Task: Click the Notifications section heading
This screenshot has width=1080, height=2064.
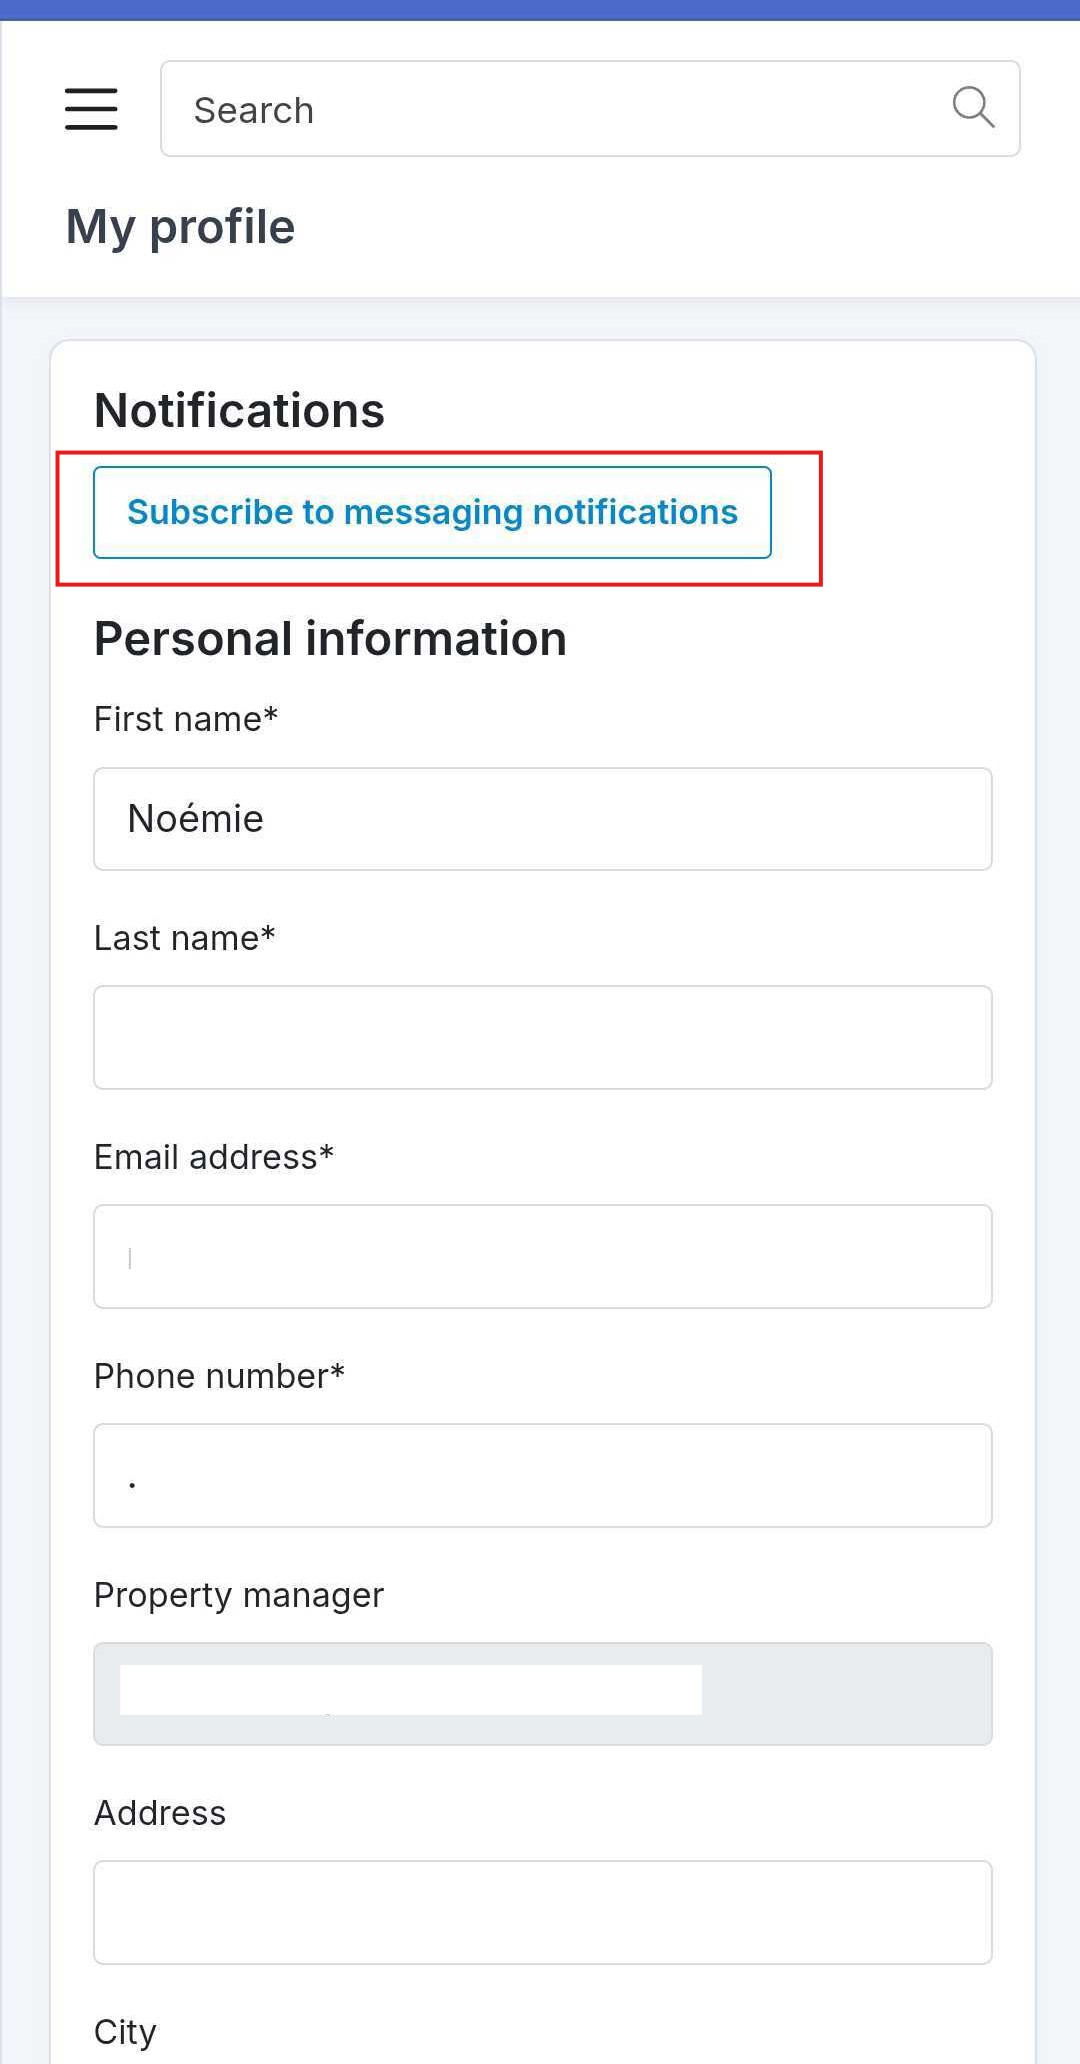Action: (x=239, y=411)
